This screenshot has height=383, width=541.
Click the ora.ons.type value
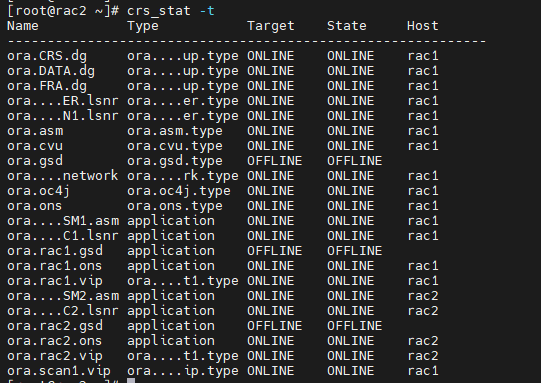[175, 206]
